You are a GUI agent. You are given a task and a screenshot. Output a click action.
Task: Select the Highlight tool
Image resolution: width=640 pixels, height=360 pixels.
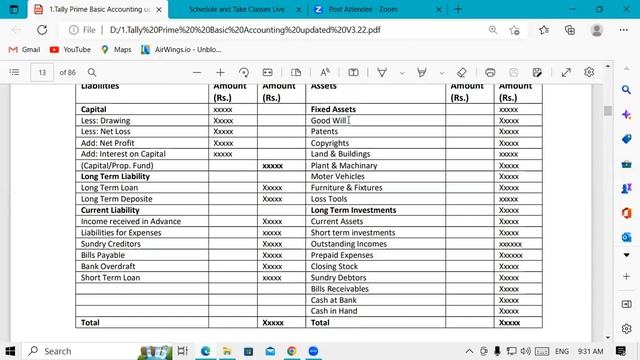(x=422, y=72)
